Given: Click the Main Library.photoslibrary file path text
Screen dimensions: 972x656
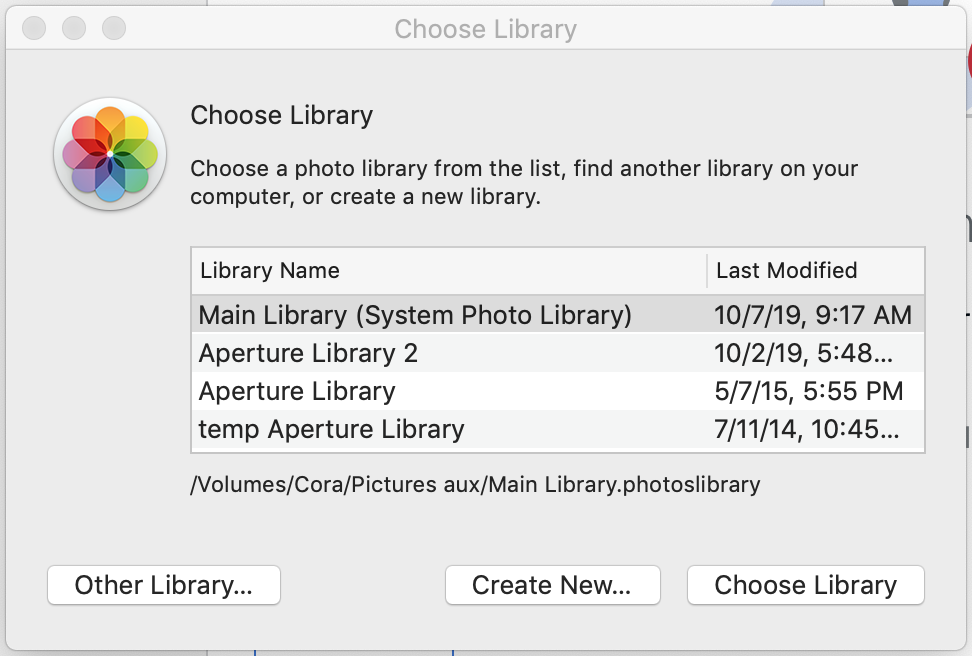Looking at the screenshot, I should tap(475, 485).
